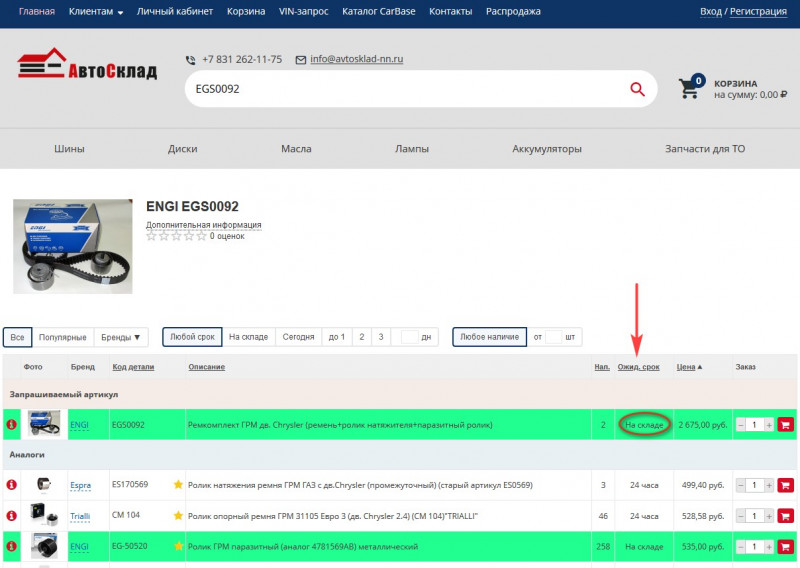Increase quantity for Espra row
Image resolution: width=800 pixels, height=568 pixels.
pyautogui.click(x=769, y=485)
